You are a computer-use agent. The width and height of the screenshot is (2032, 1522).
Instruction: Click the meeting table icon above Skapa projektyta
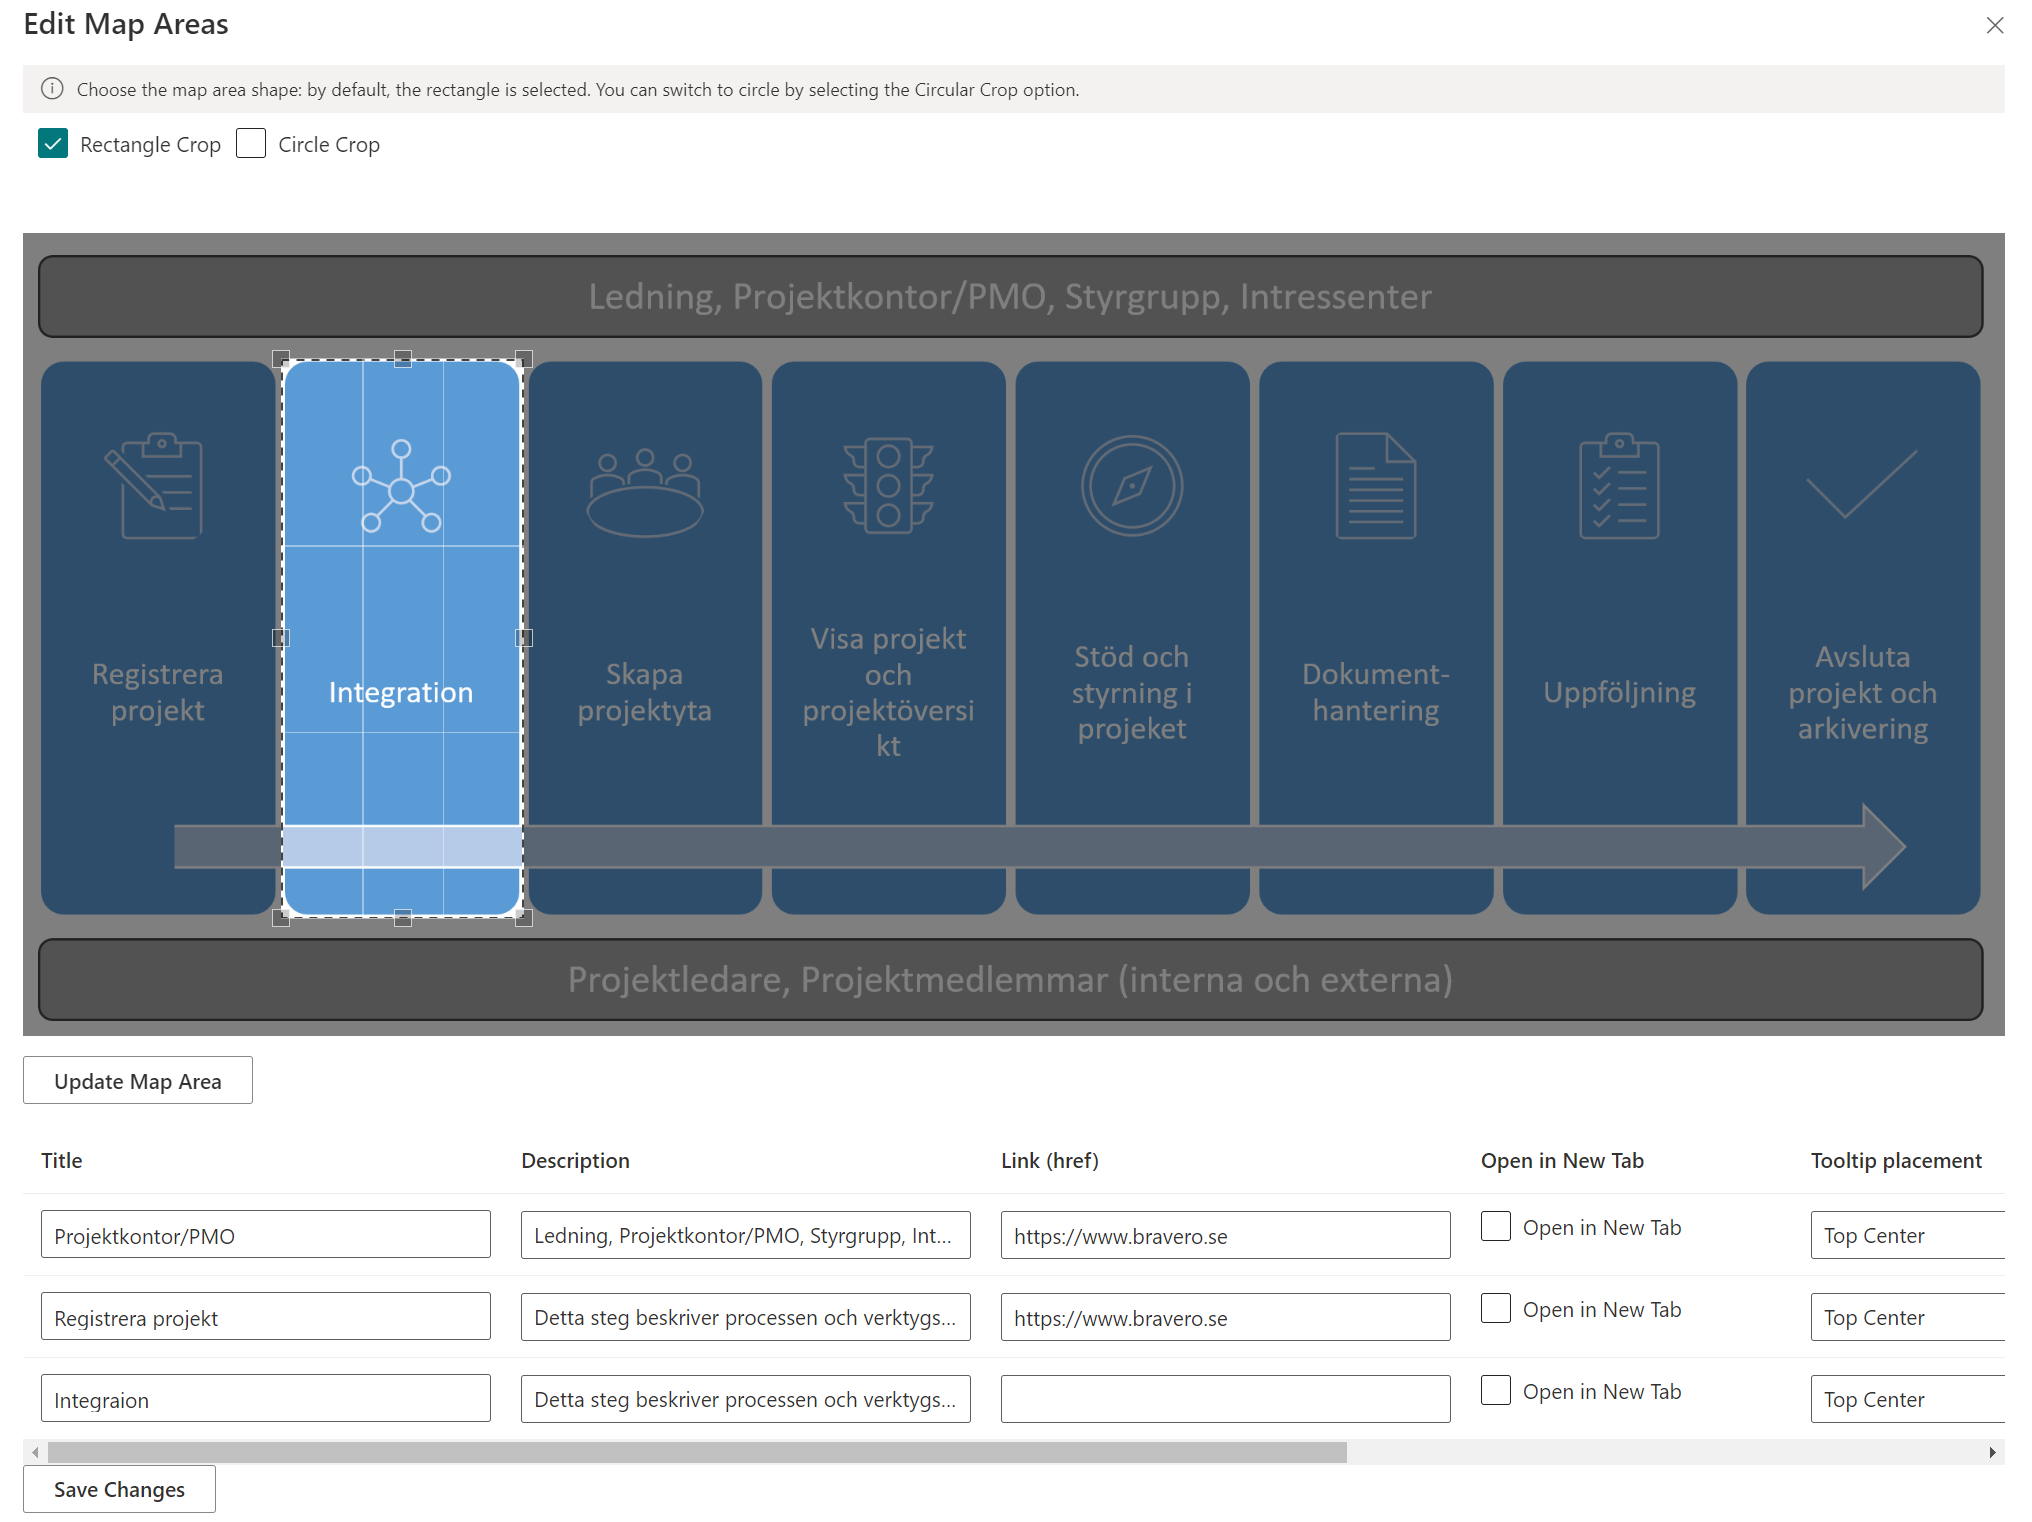[645, 492]
